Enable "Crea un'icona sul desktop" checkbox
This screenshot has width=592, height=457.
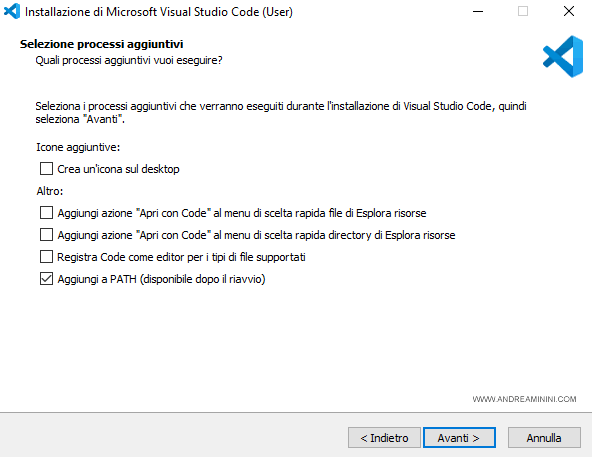coord(46,168)
